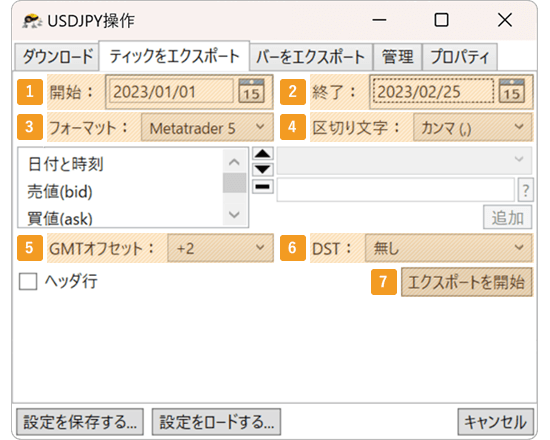Open the disabled empty field dropdown
Image resolution: width=550 pixels, height=440 pixels.
click(x=404, y=161)
